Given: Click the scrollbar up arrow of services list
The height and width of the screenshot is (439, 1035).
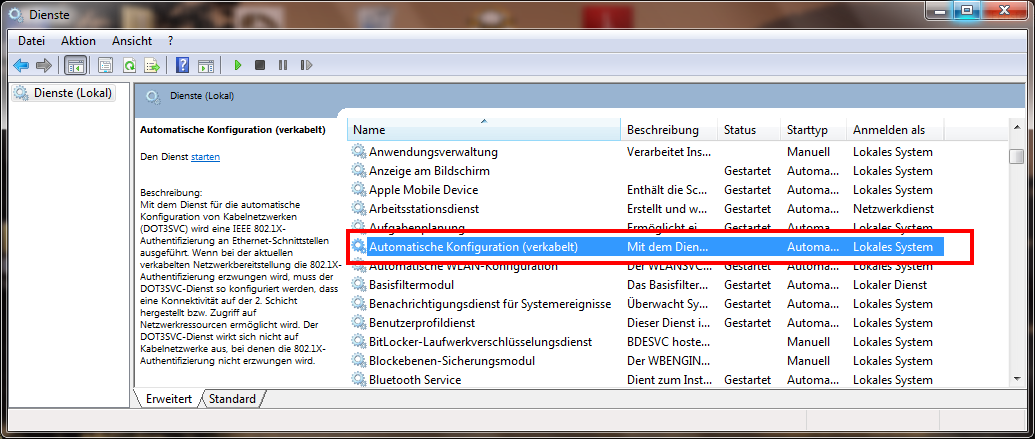Looking at the screenshot, I should point(1017,128).
